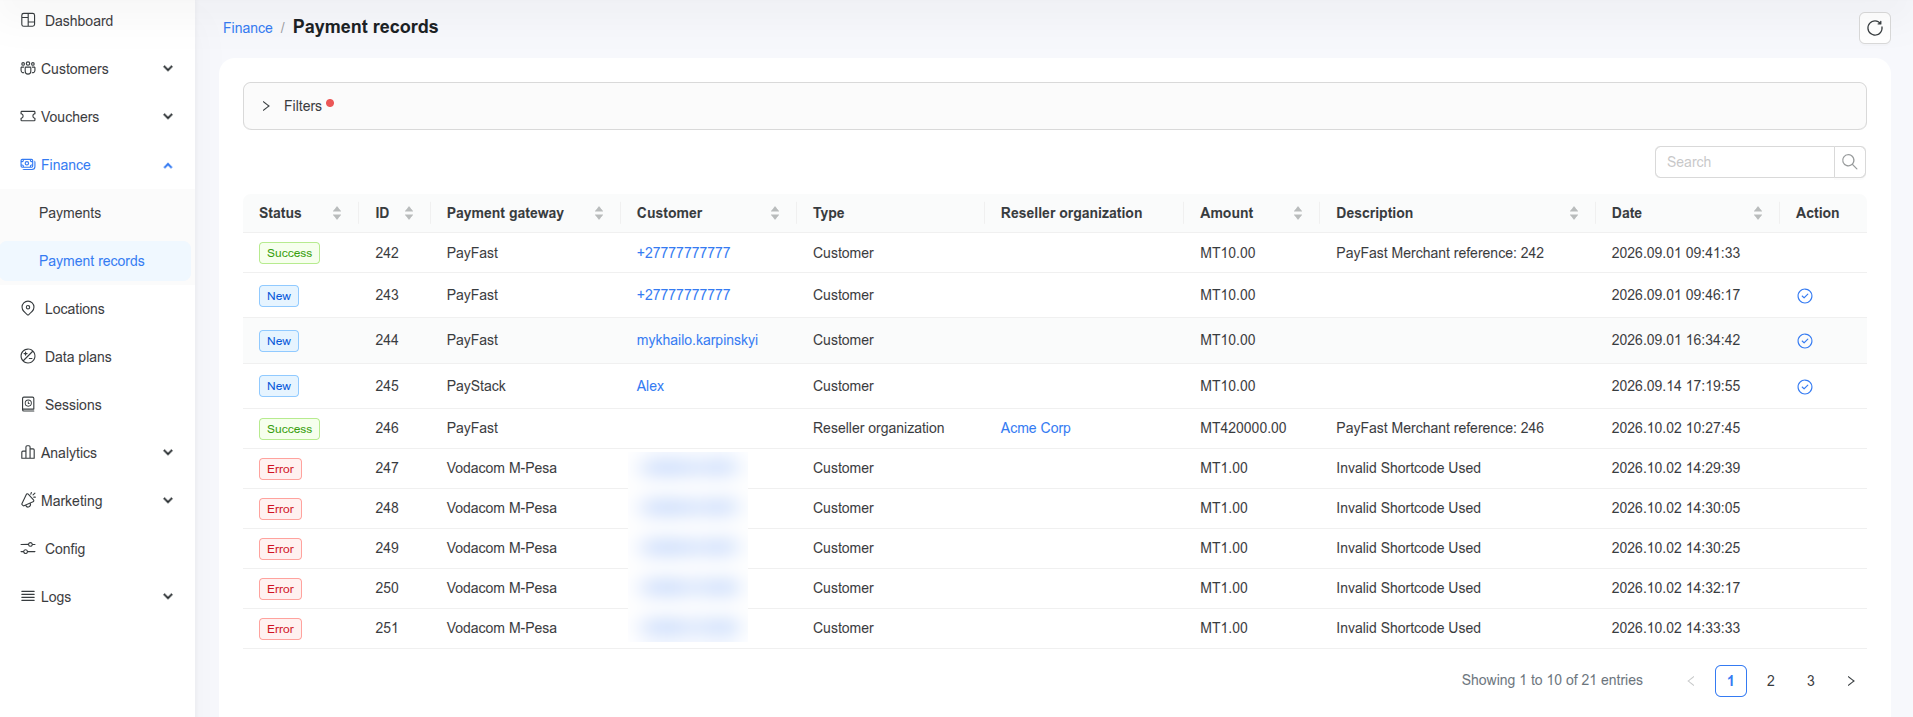
Task: Click the ID 251 cell
Action: point(387,628)
